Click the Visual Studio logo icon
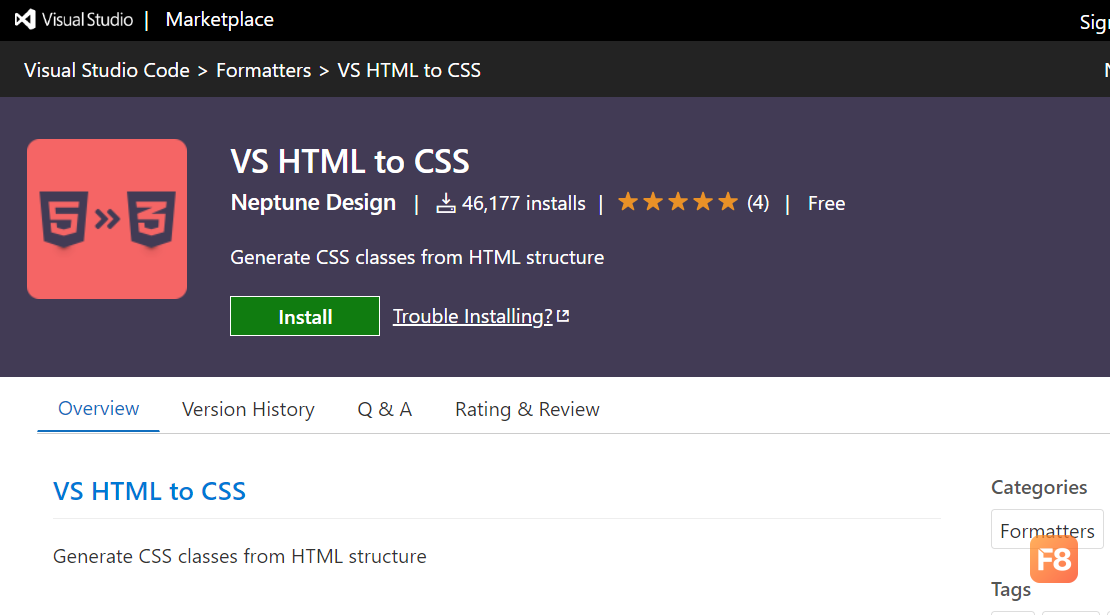 (x=25, y=19)
